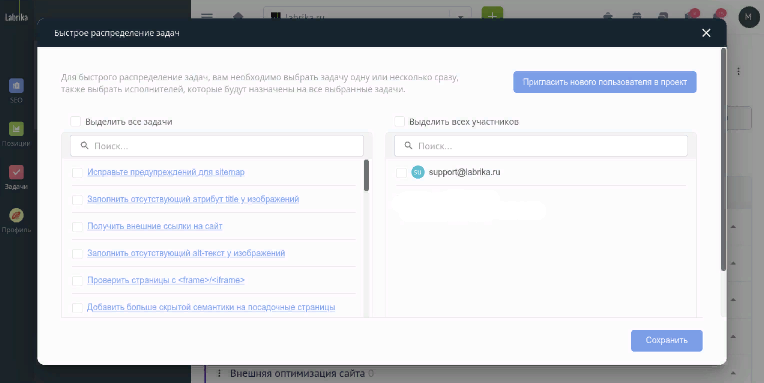Open the Исправьте предупреждений для sitemap link

pos(166,172)
